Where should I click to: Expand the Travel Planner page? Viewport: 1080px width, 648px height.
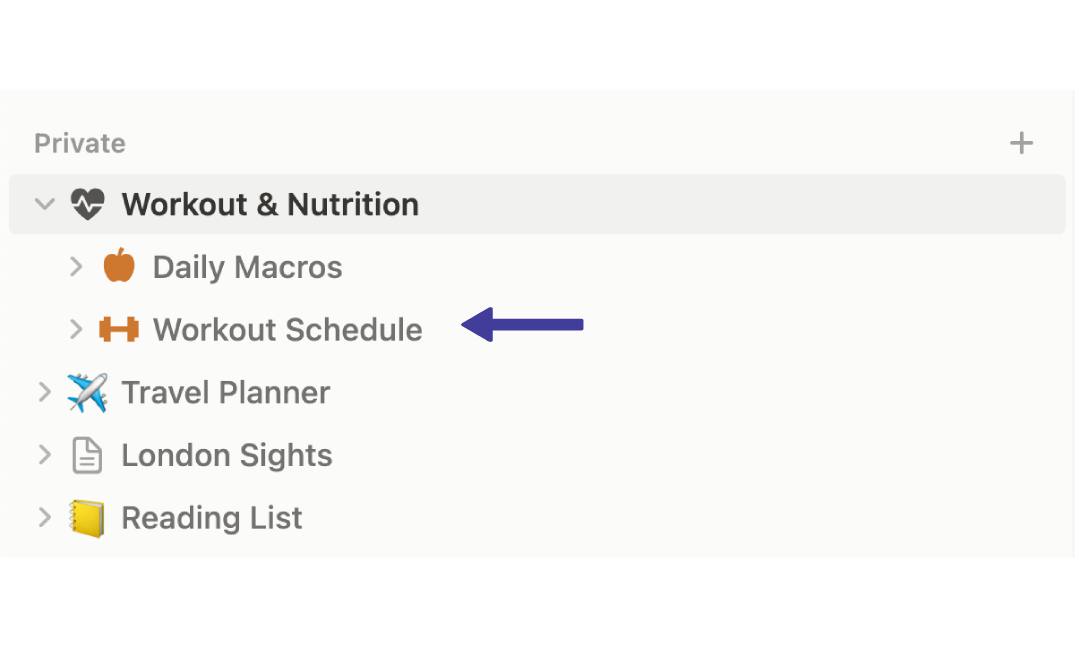(44, 392)
